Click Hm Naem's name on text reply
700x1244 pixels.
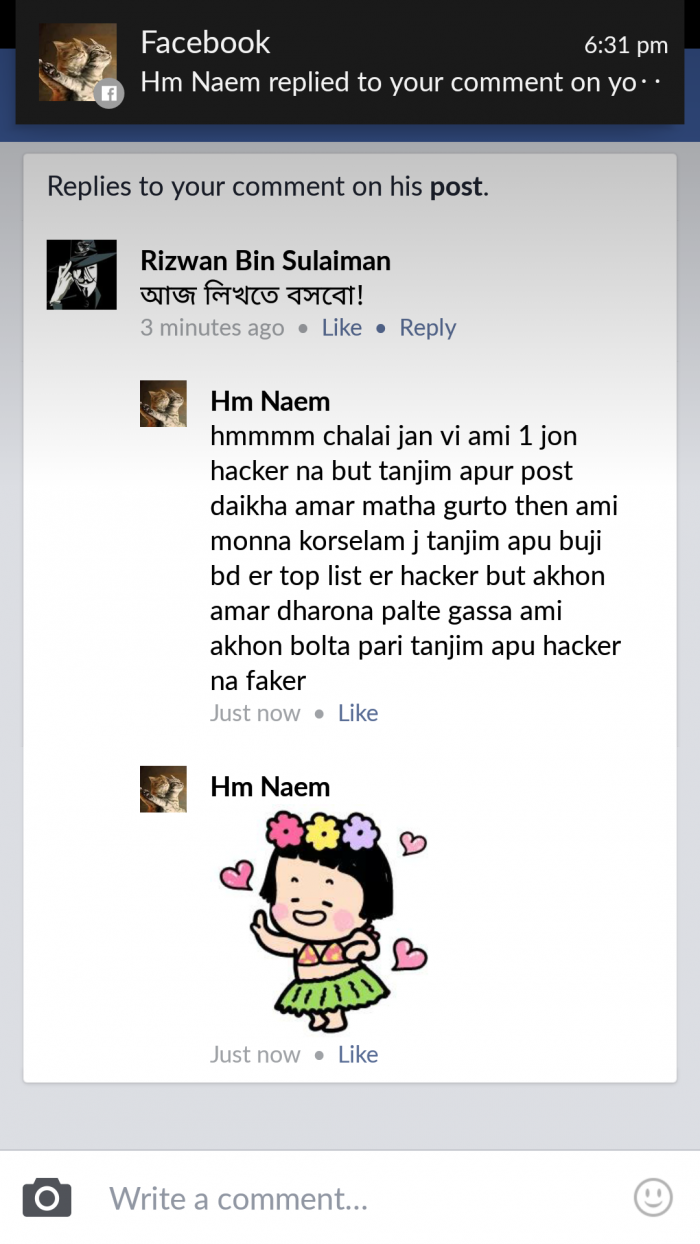click(270, 402)
